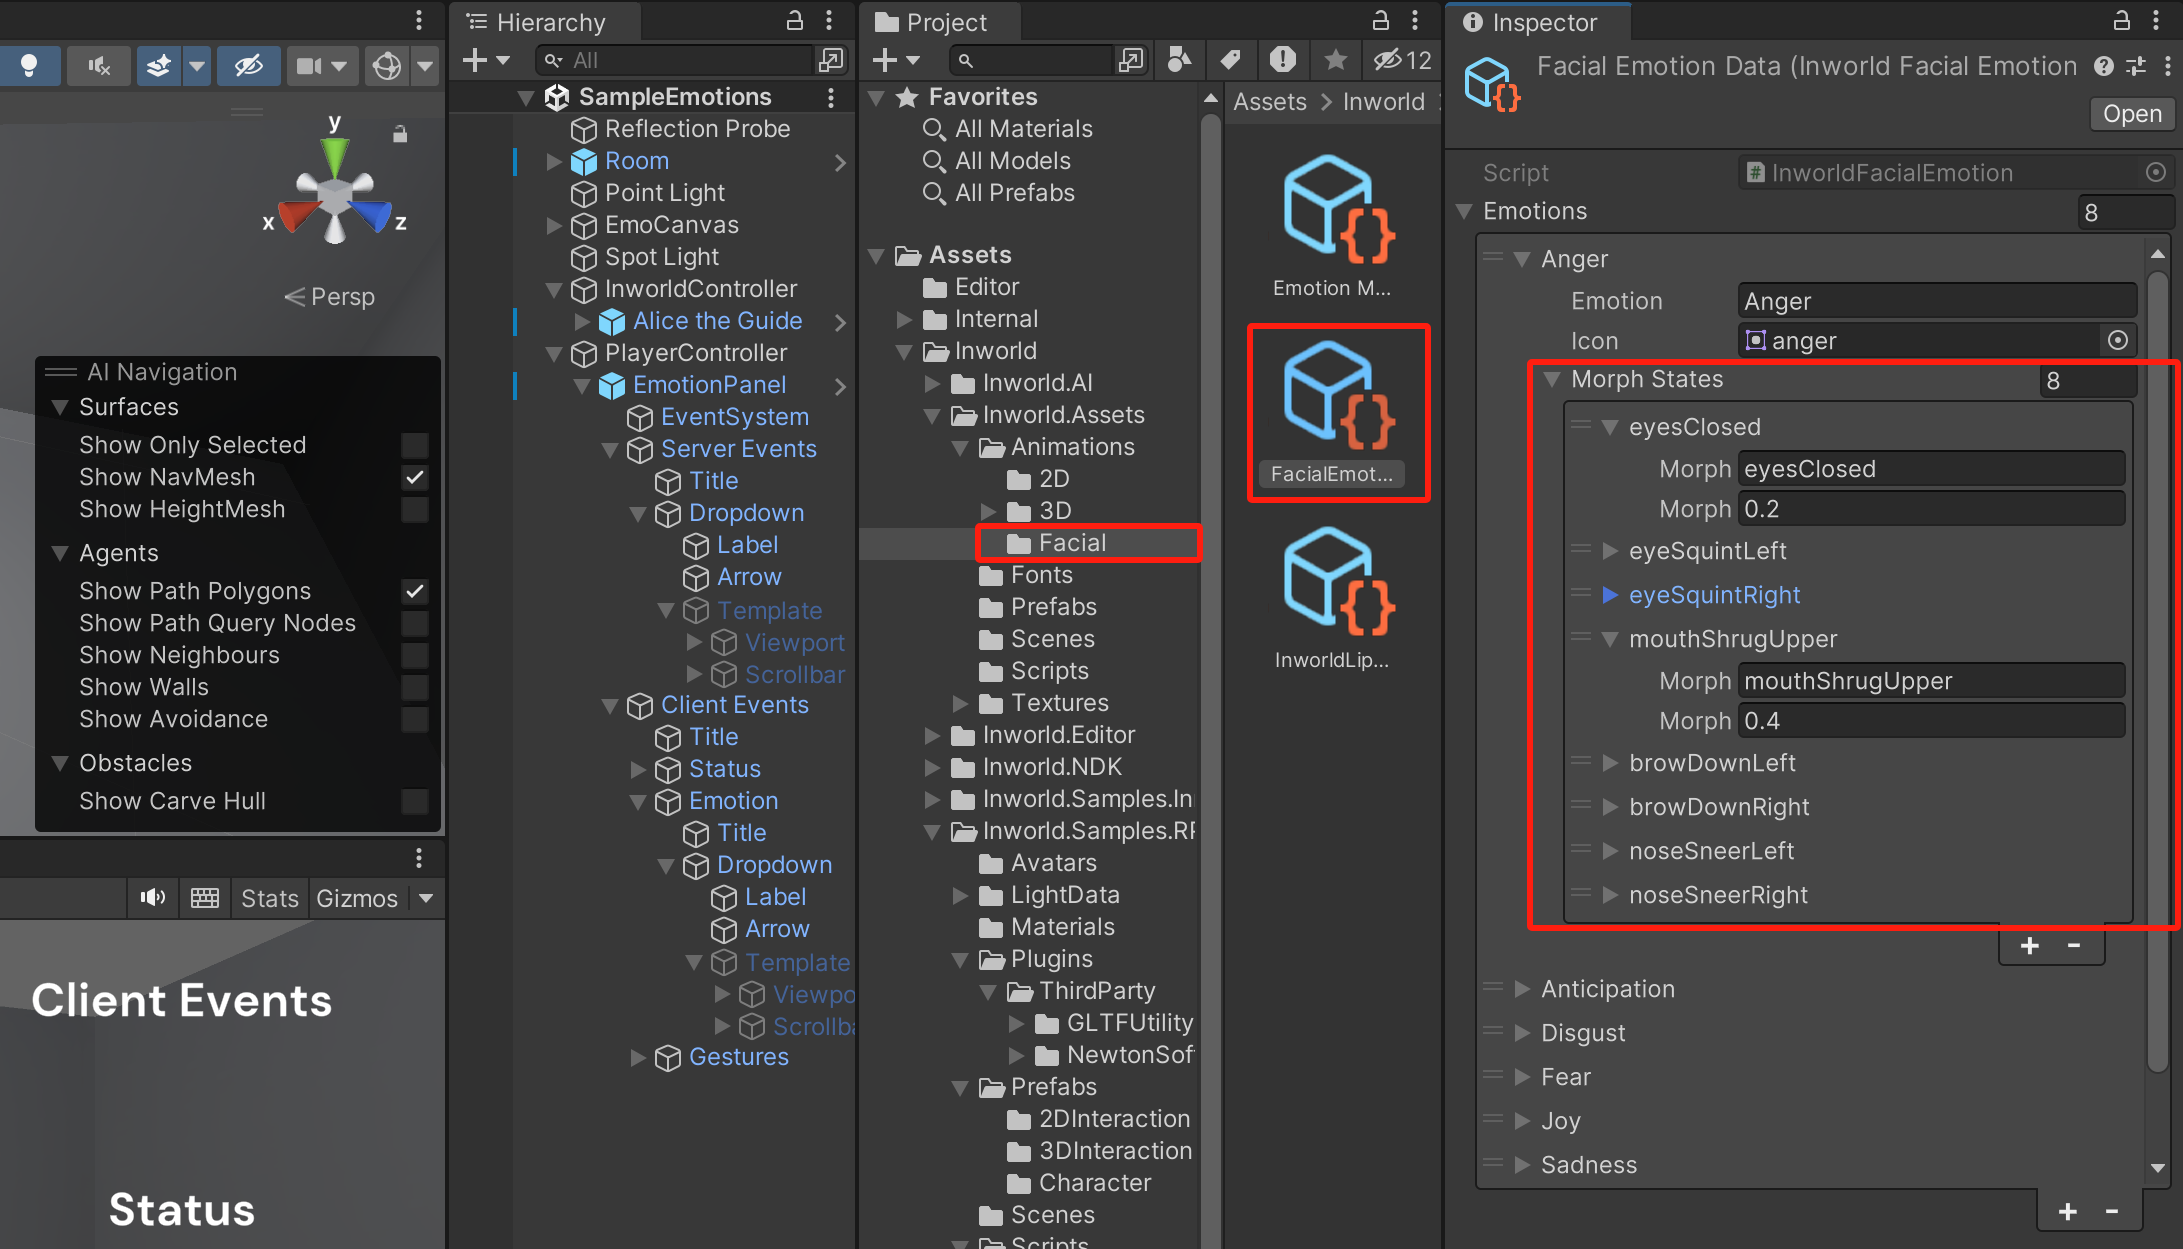Click All Prefabs in Favorites

(1015, 193)
